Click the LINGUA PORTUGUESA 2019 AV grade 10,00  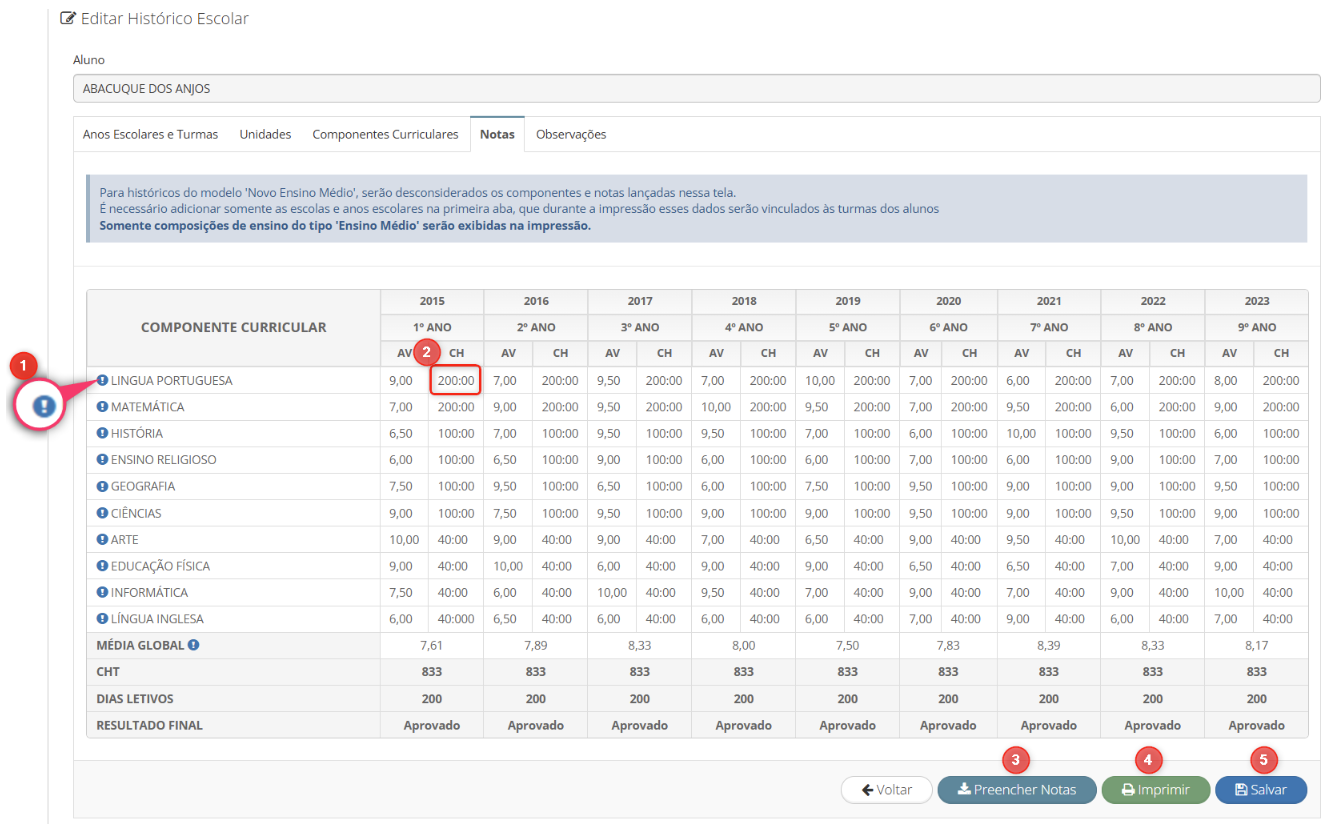[x=820, y=381]
